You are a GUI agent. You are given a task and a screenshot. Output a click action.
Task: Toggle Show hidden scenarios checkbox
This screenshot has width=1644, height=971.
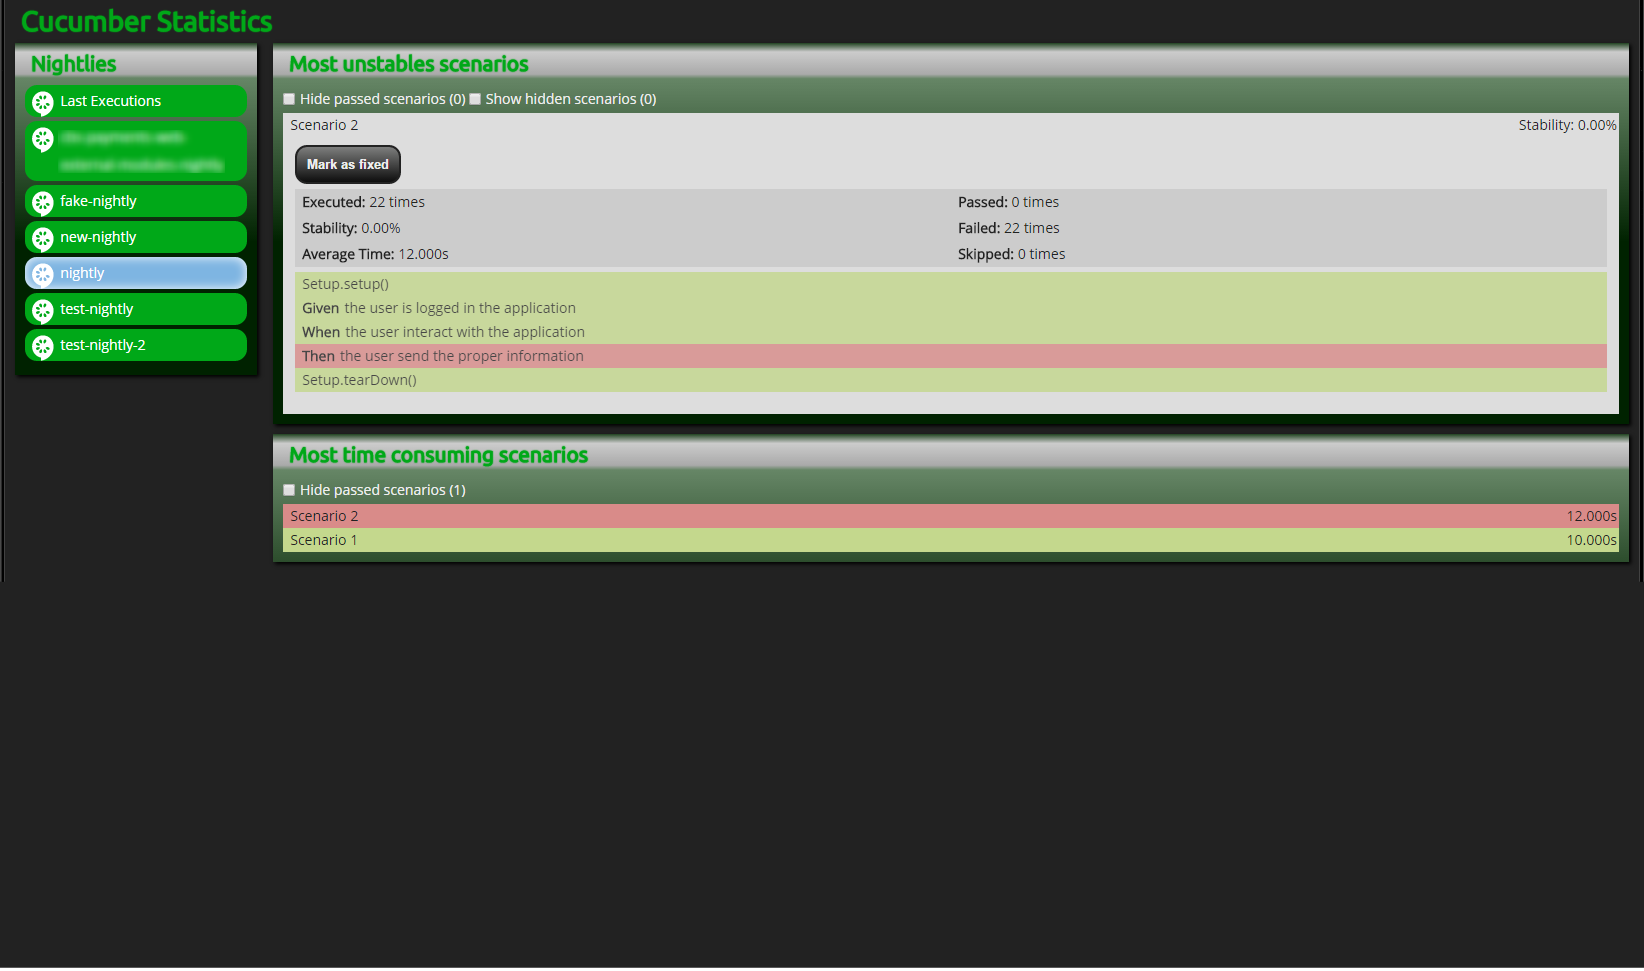click(x=475, y=99)
